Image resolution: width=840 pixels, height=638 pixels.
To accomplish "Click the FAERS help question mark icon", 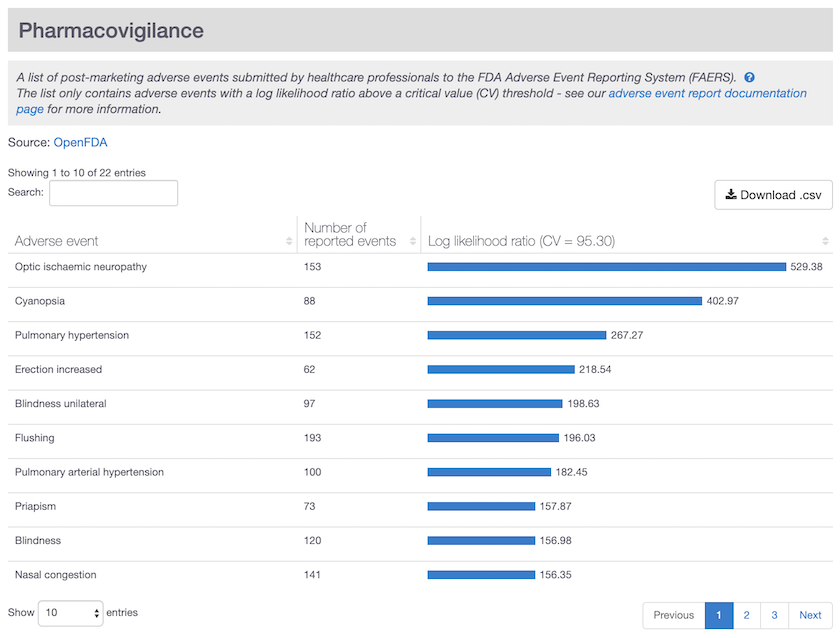I will [x=749, y=77].
